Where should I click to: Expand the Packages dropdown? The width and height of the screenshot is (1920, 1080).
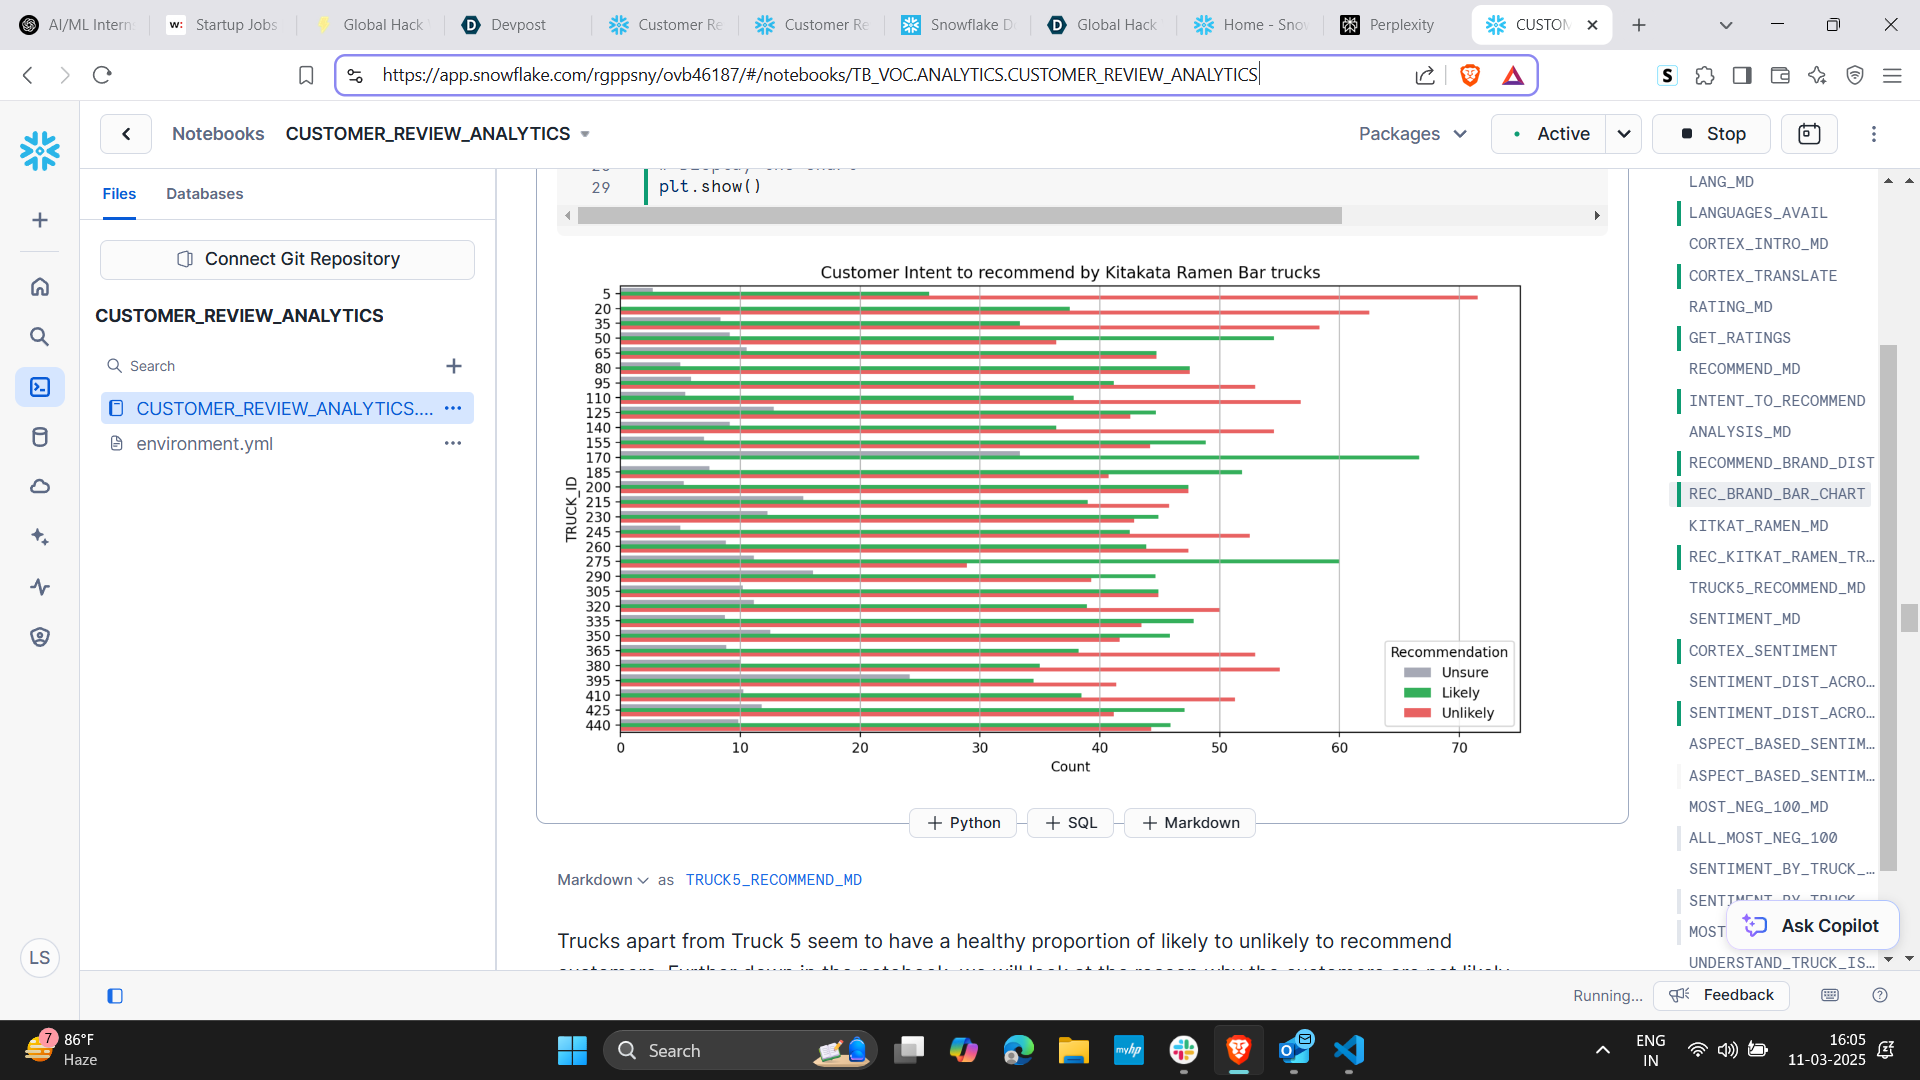pos(1412,134)
